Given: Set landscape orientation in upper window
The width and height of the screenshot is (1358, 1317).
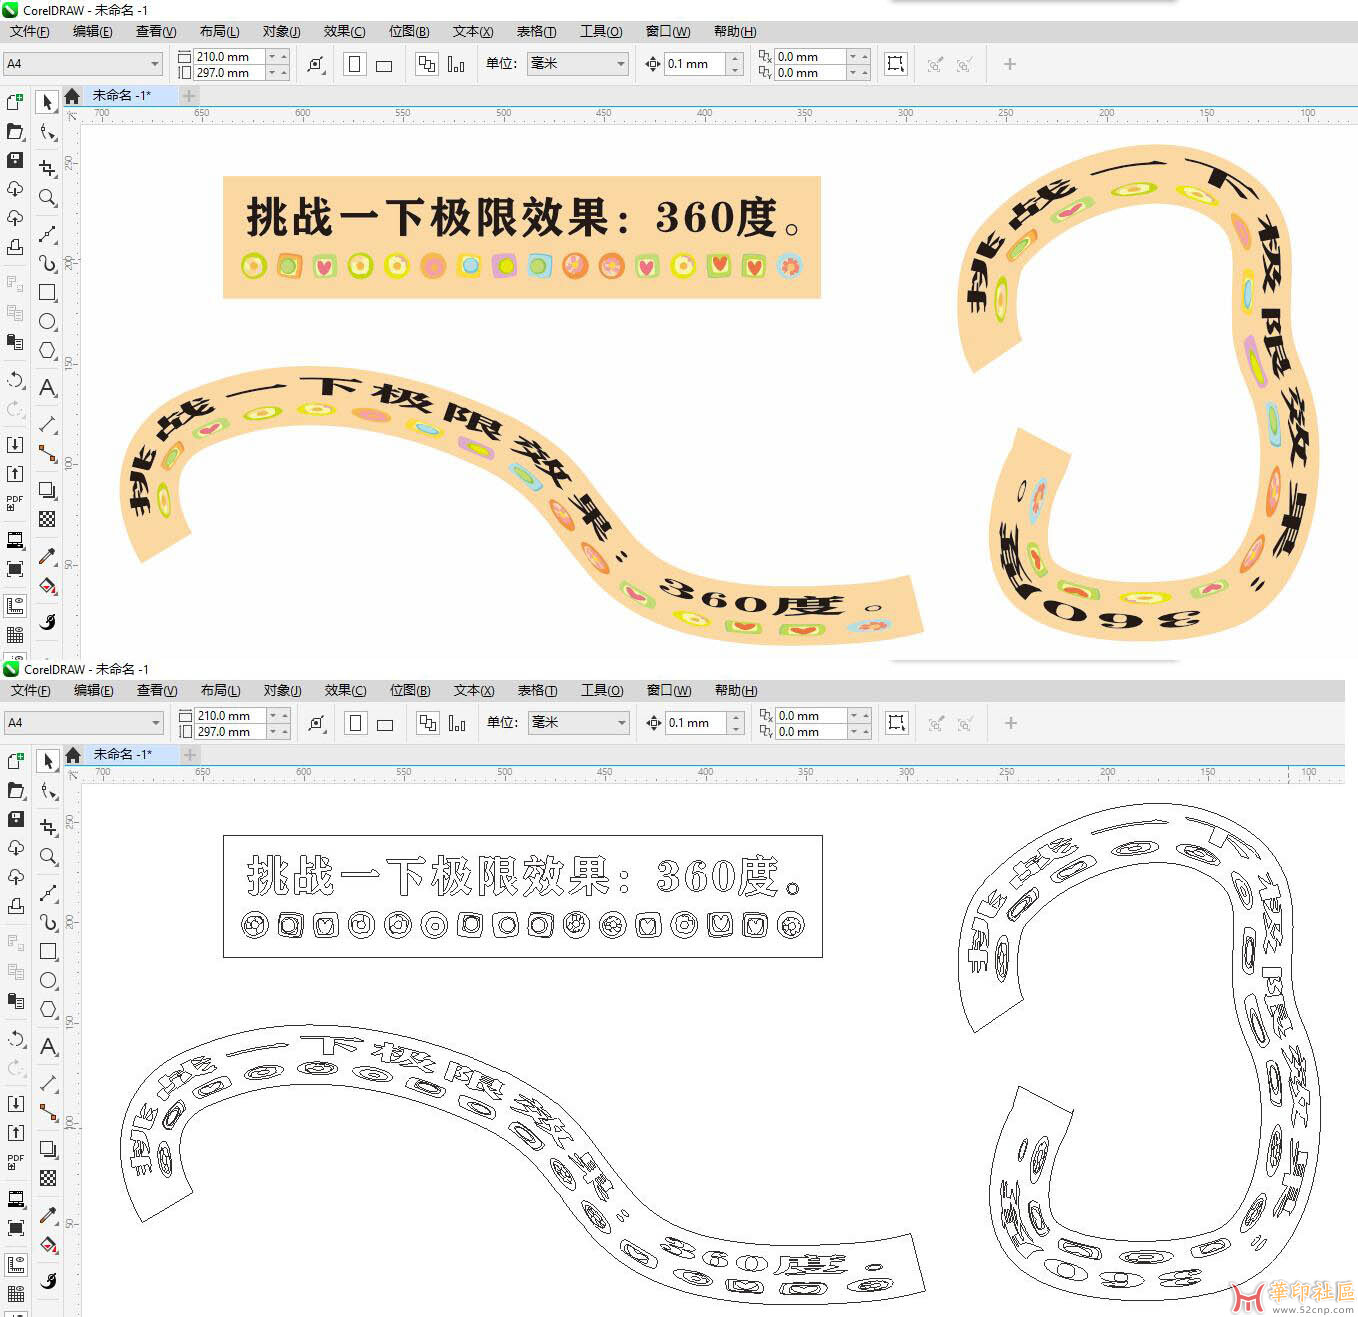Looking at the screenshot, I should point(384,65).
